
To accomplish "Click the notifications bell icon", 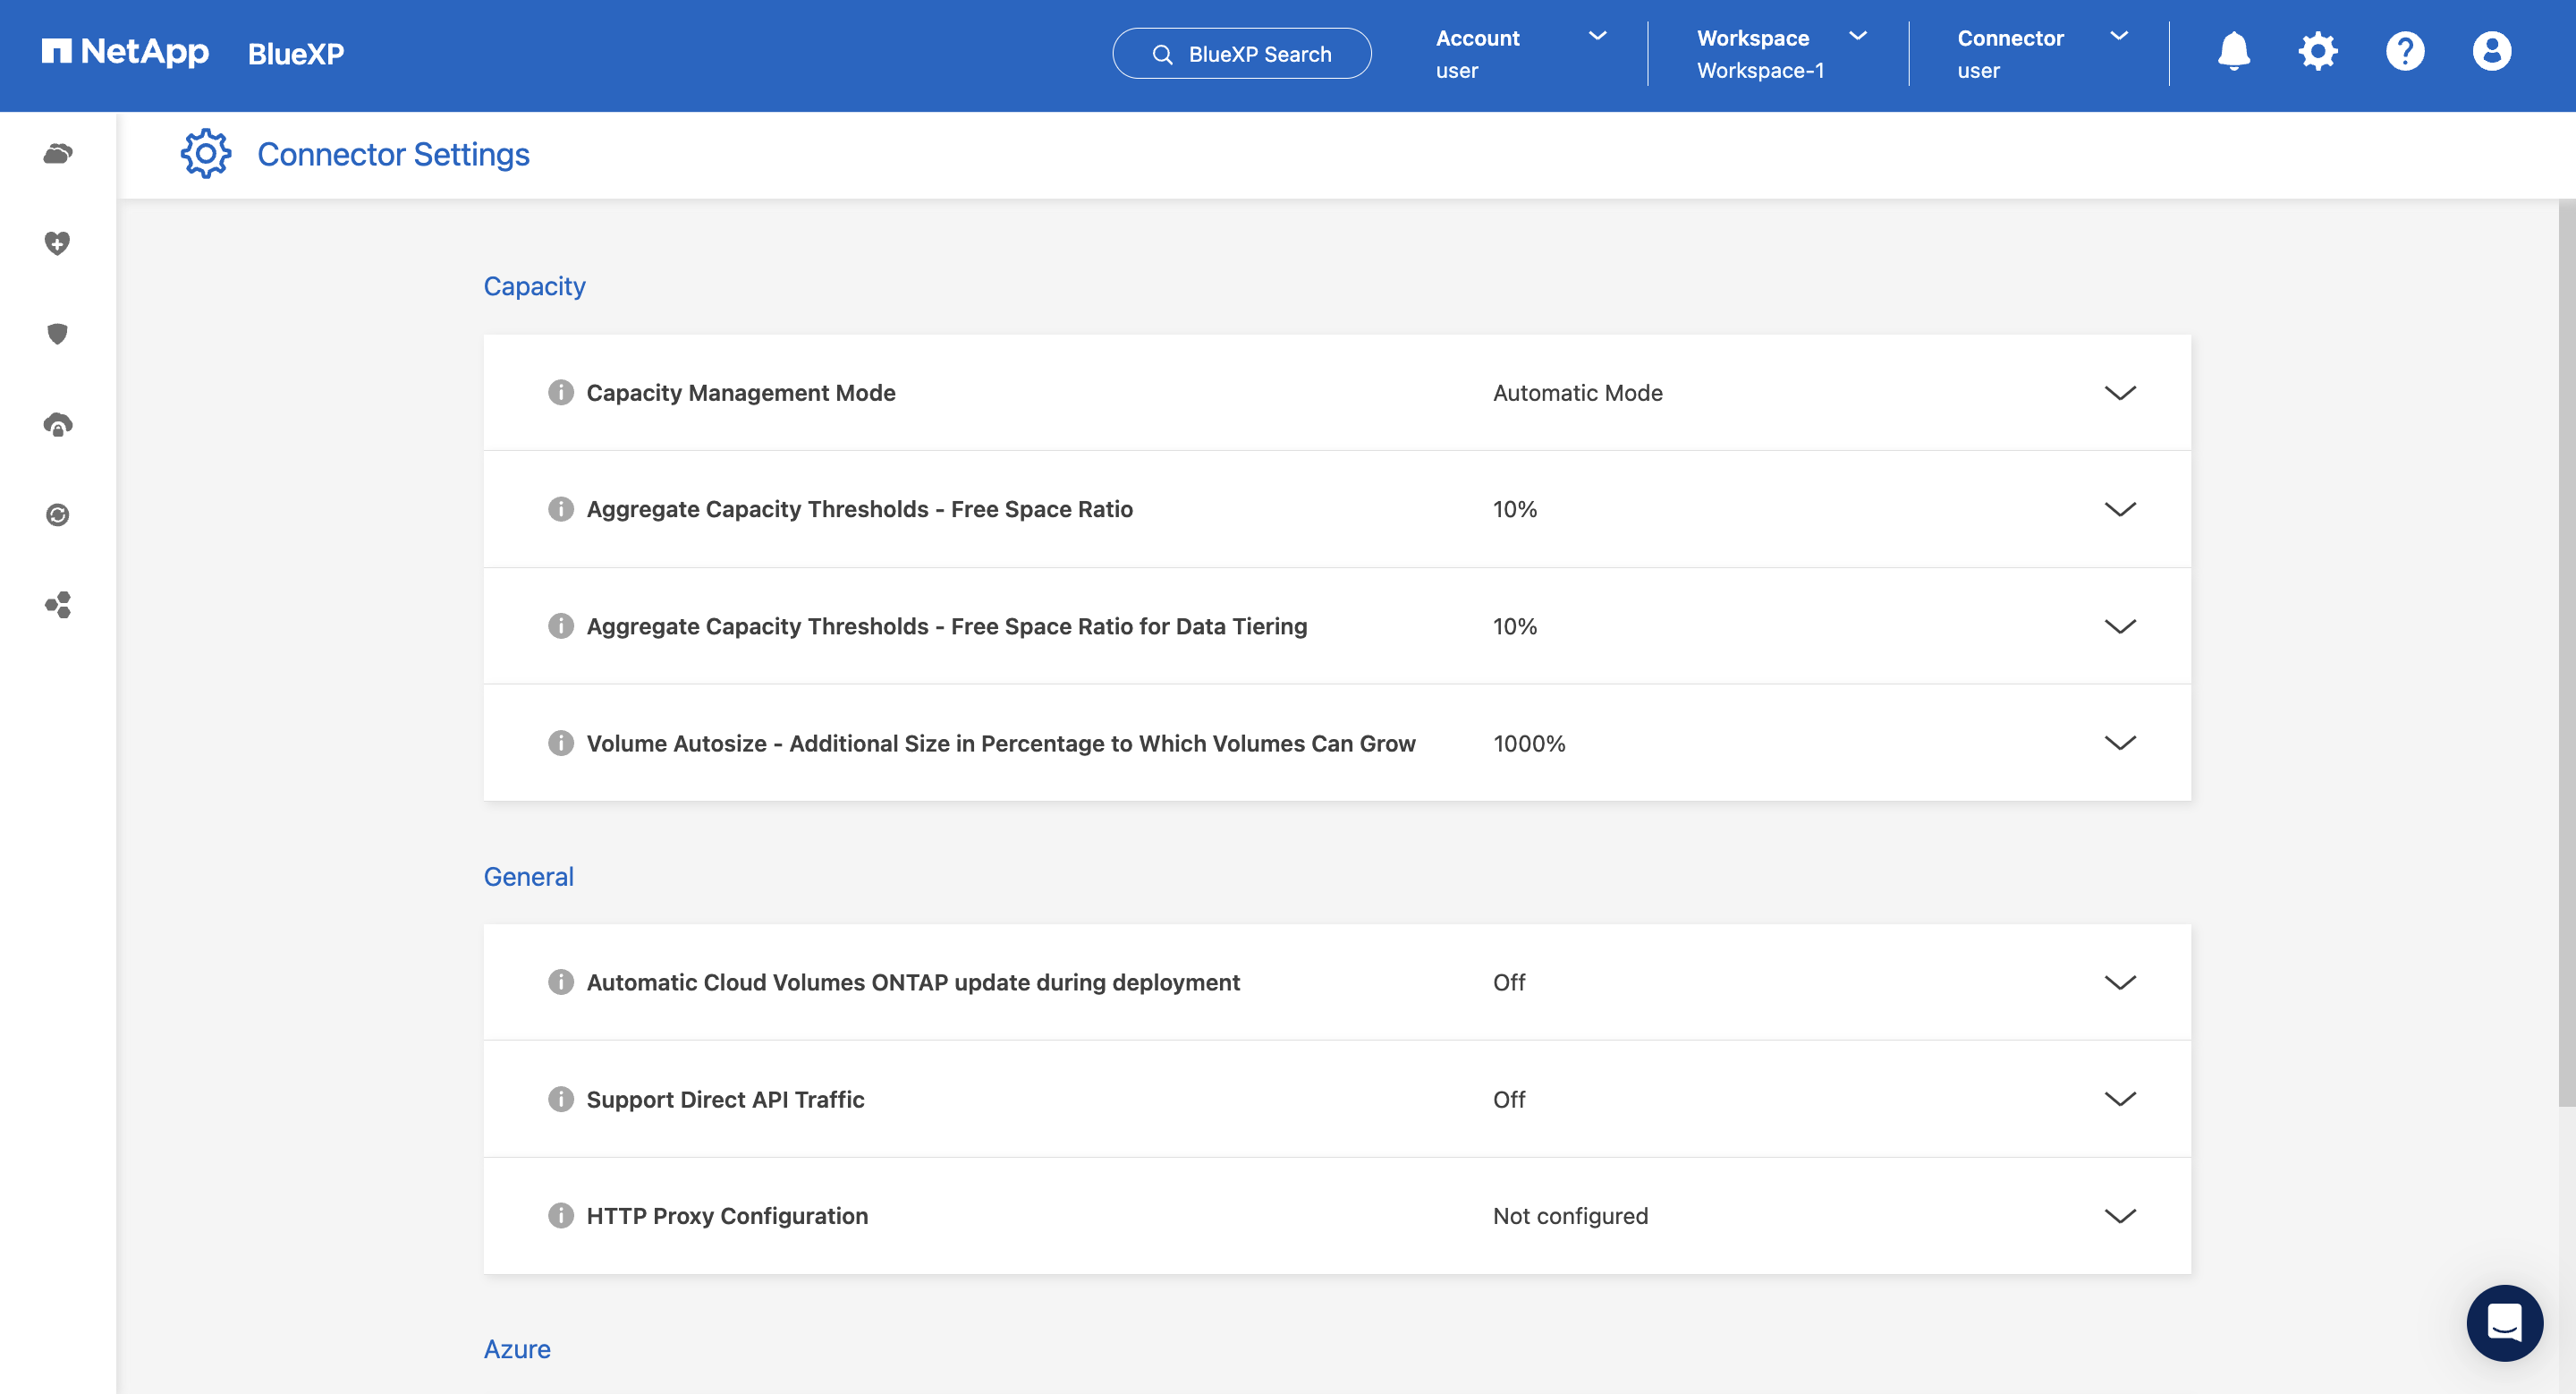I will pos(2233,52).
